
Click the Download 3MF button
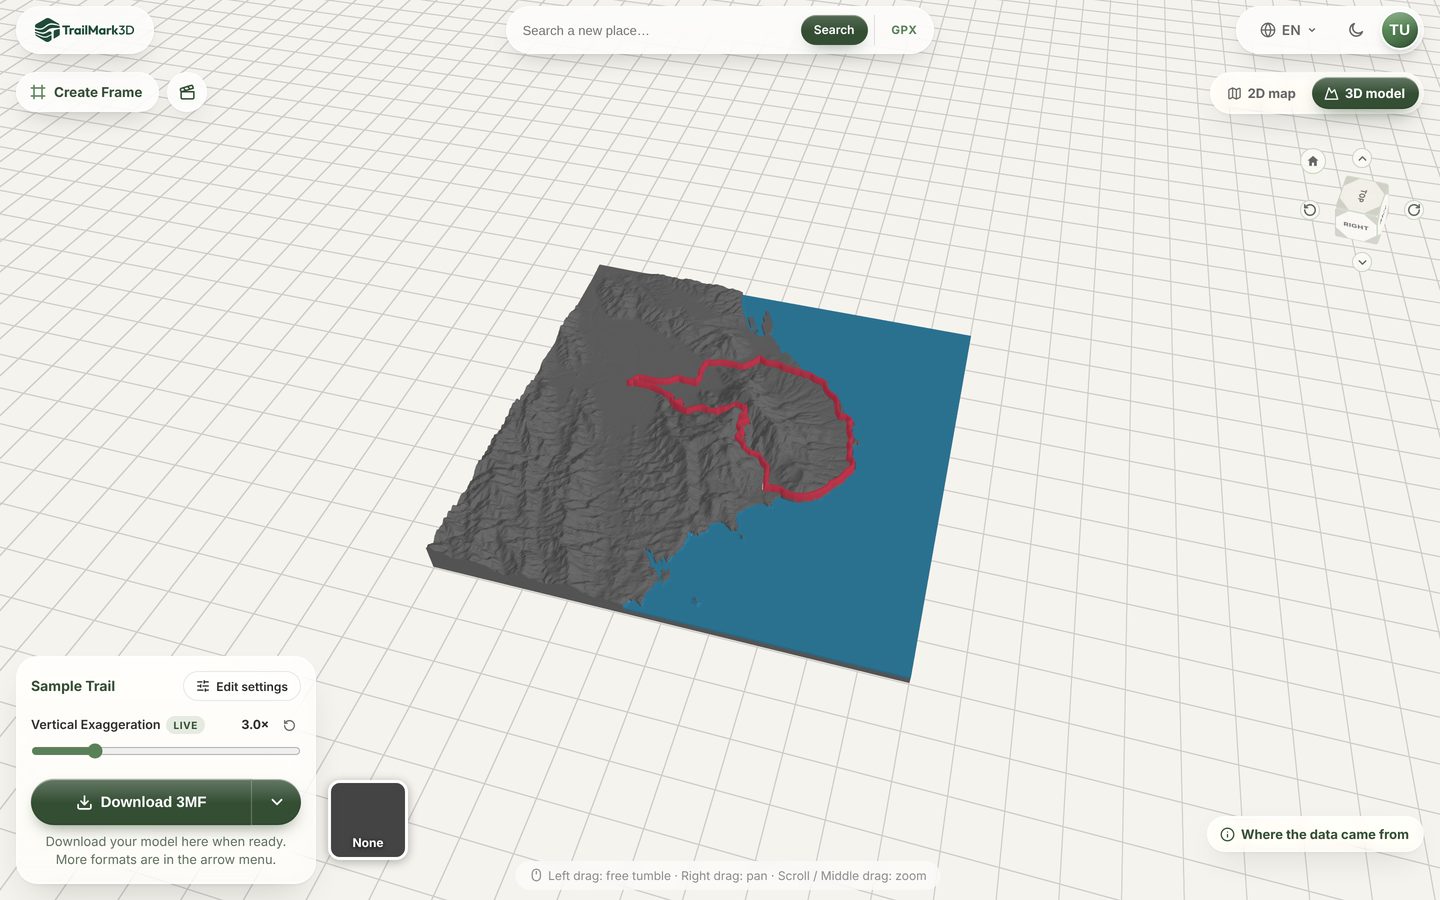[x=141, y=802]
